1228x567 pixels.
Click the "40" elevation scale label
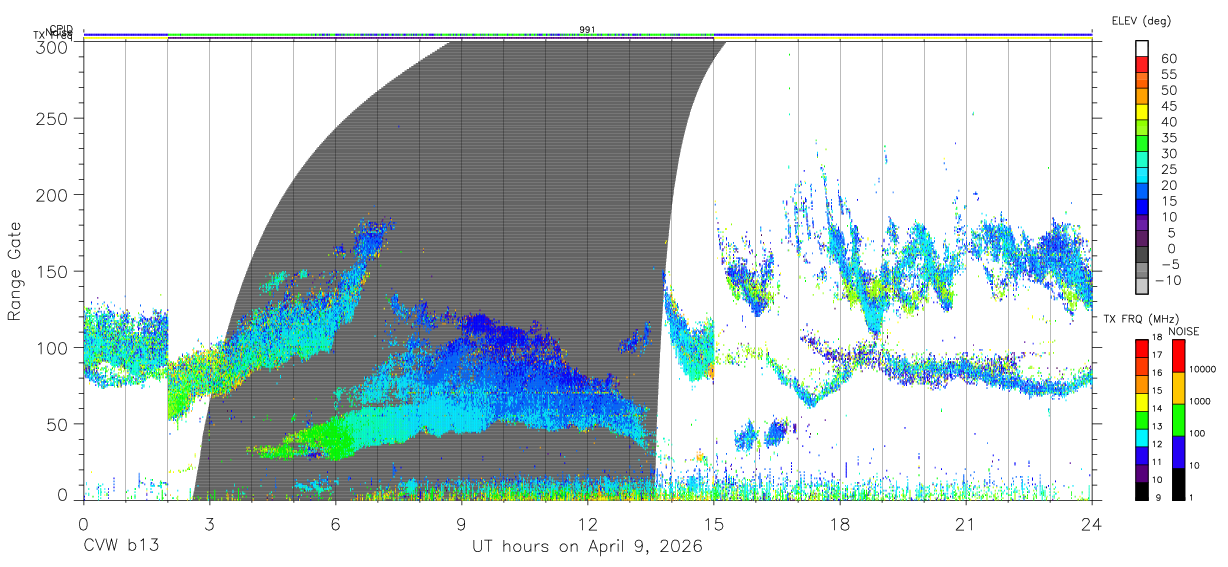point(1168,122)
